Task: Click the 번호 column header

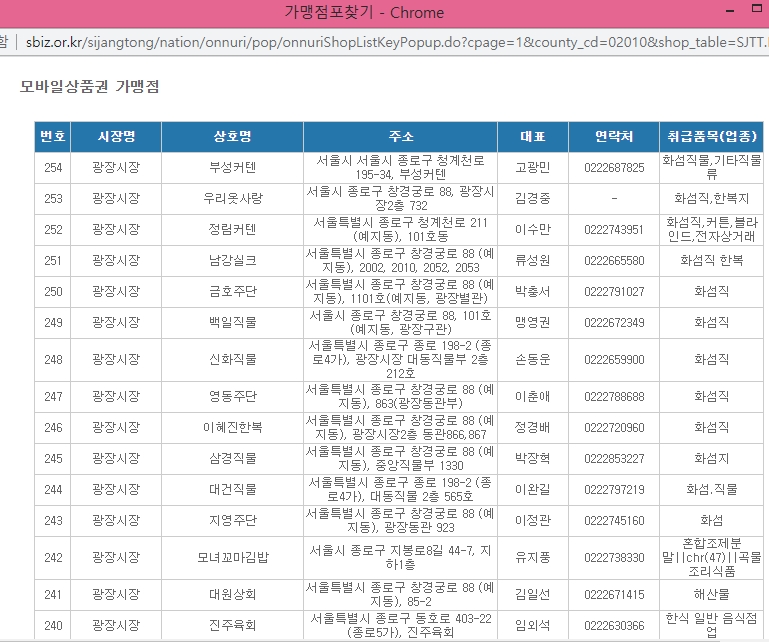Action: pyautogui.click(x=52, y=136)
